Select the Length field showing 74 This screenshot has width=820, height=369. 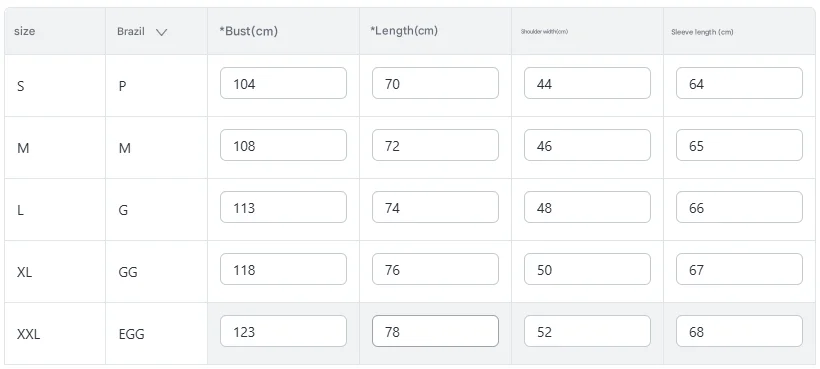(435, 207)
